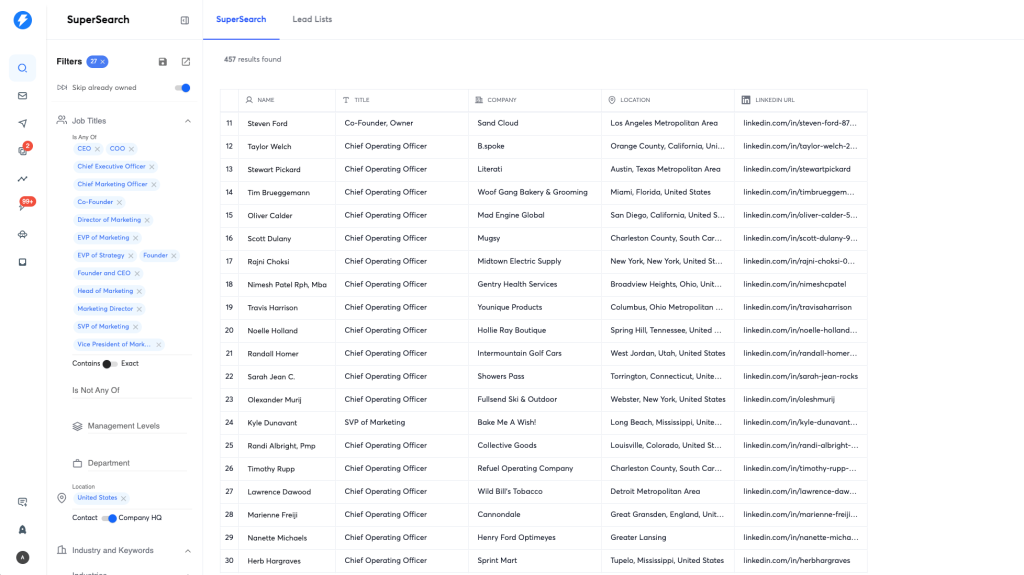
Task: Click company Woof Gang Bakery & Grooming
Action: (532, 192)
